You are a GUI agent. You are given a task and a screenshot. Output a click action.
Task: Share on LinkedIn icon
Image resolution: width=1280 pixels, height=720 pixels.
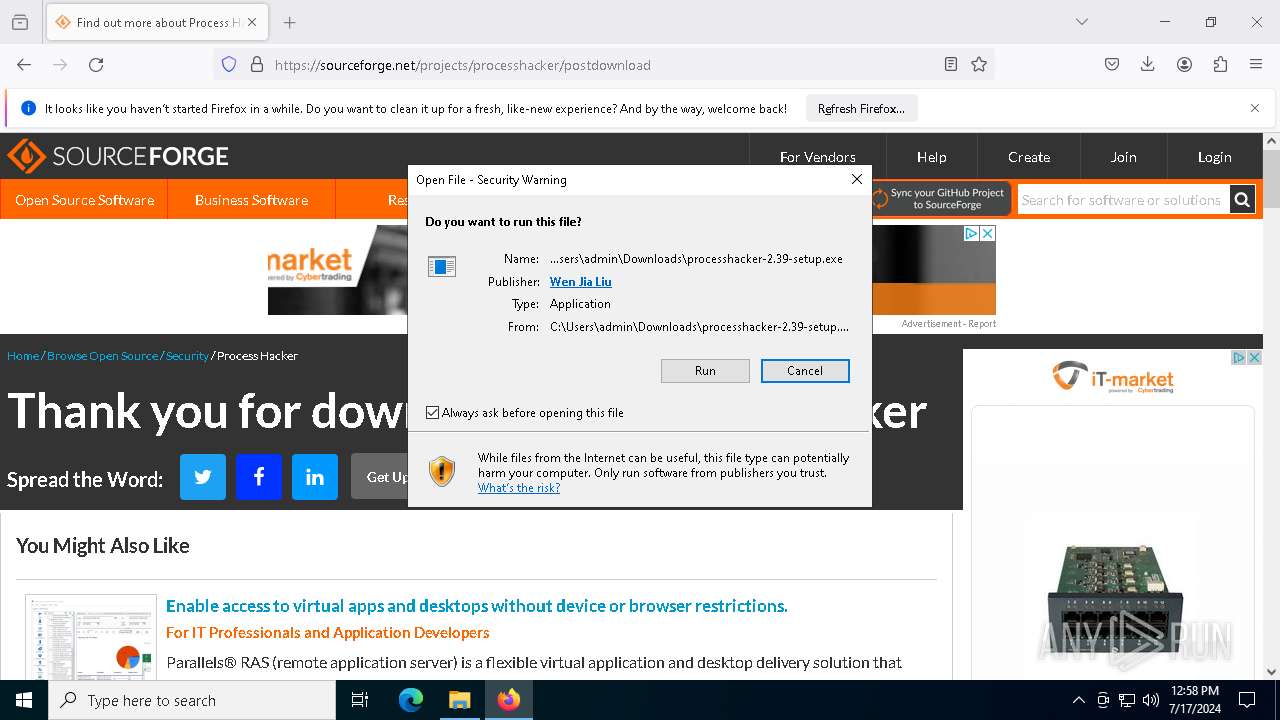(315, 477)
